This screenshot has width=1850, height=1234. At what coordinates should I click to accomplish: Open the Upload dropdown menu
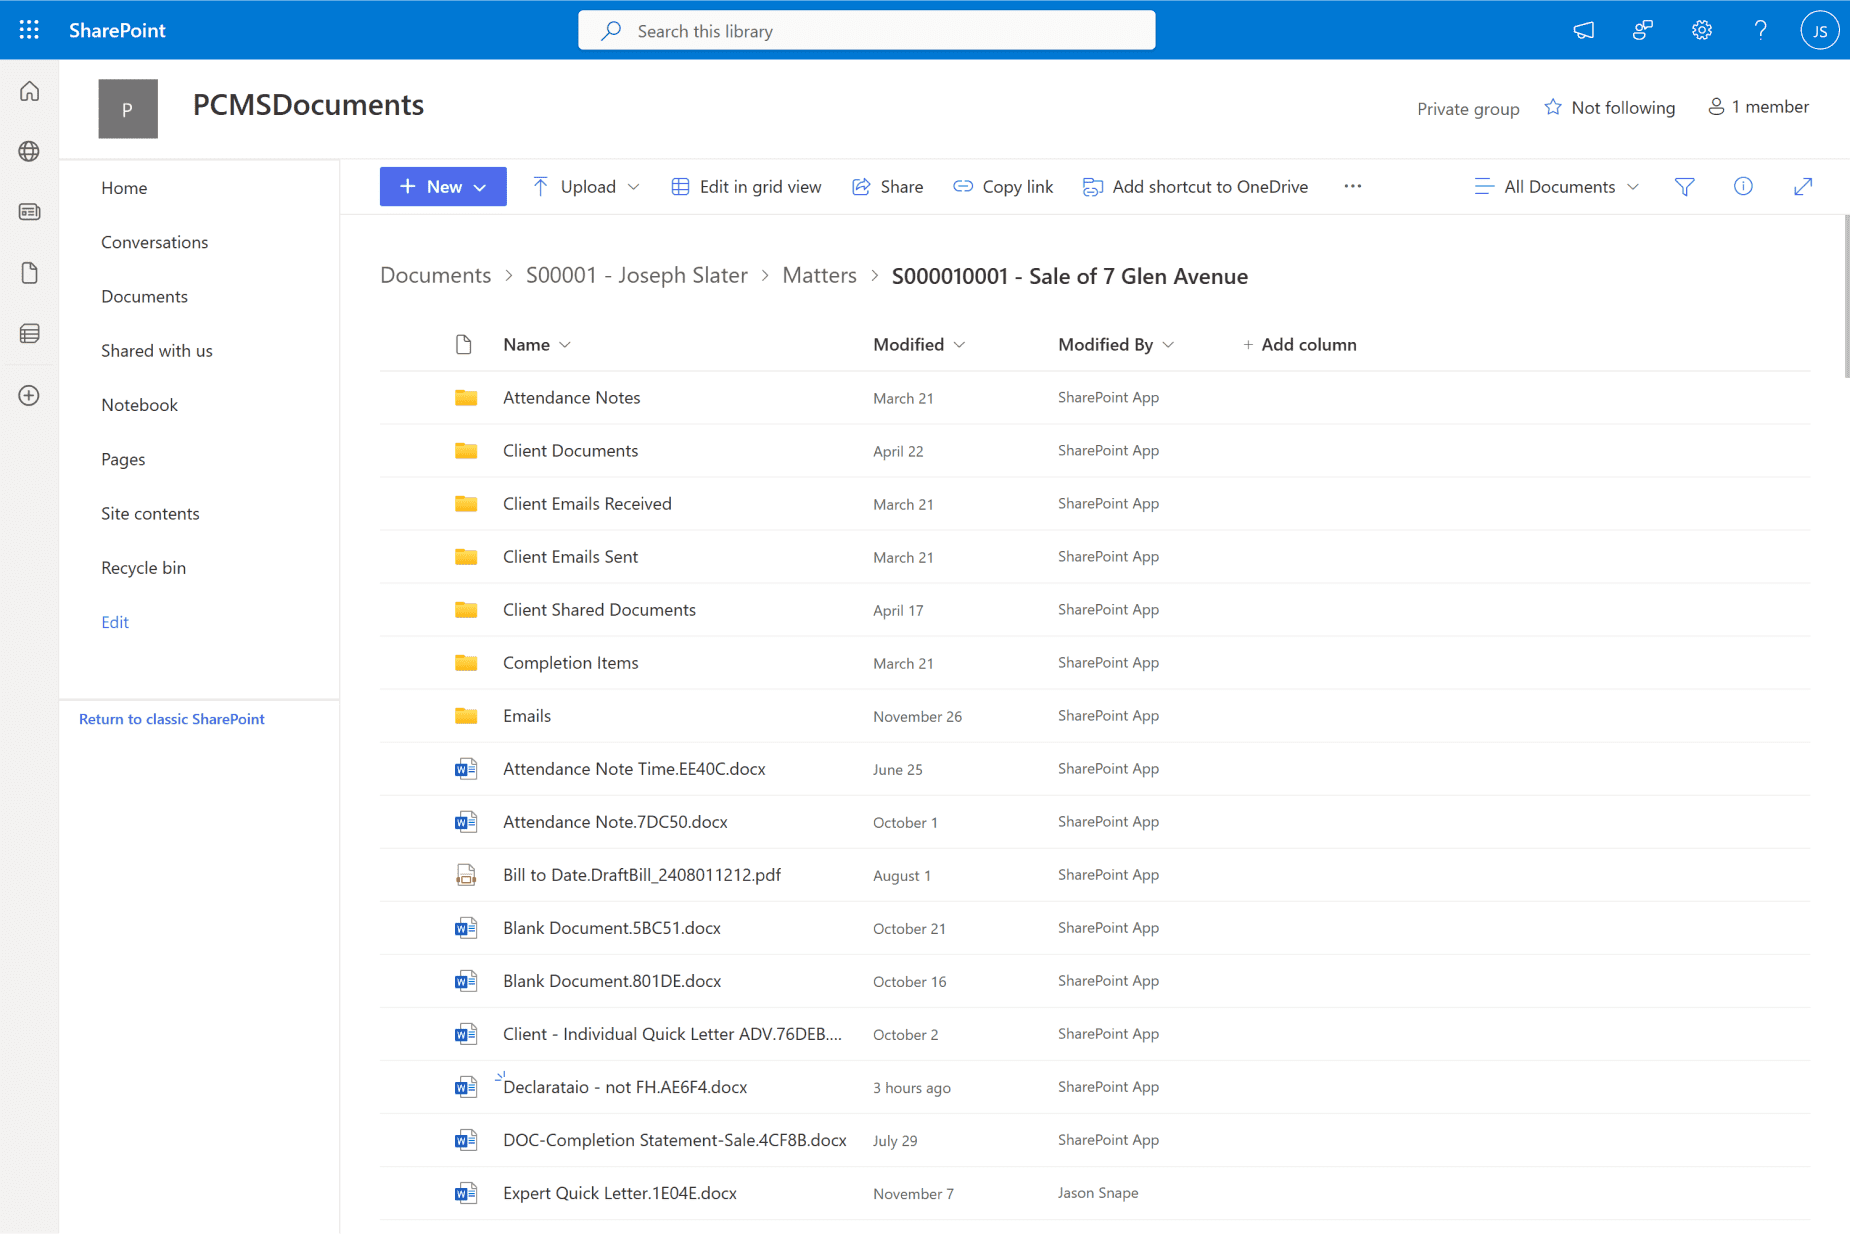coord(586,187)
